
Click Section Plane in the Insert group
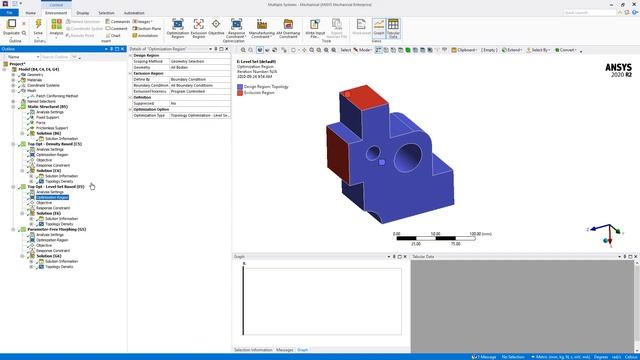point(147,29)
